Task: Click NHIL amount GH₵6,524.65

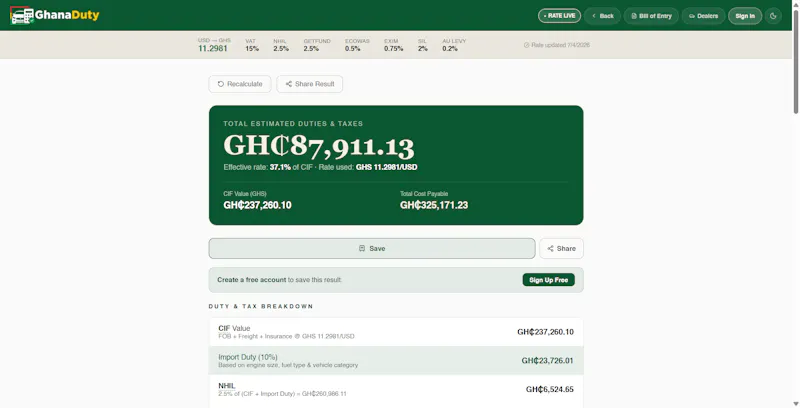Action: tap(549, 389)
